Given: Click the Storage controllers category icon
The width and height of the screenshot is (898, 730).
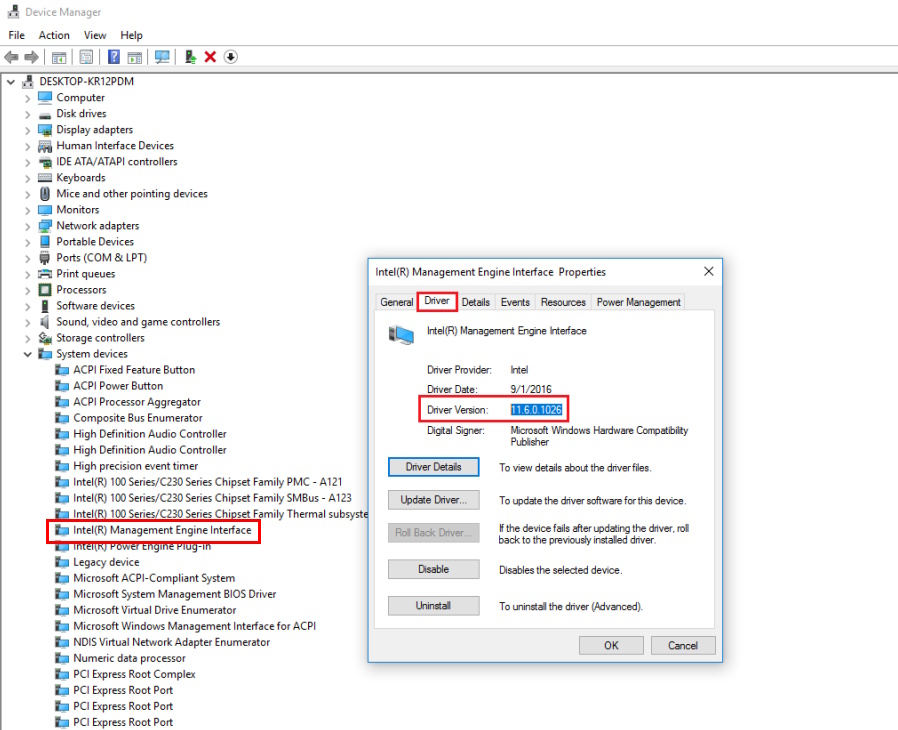Looking at the screenshot, I should pos(45,338).
